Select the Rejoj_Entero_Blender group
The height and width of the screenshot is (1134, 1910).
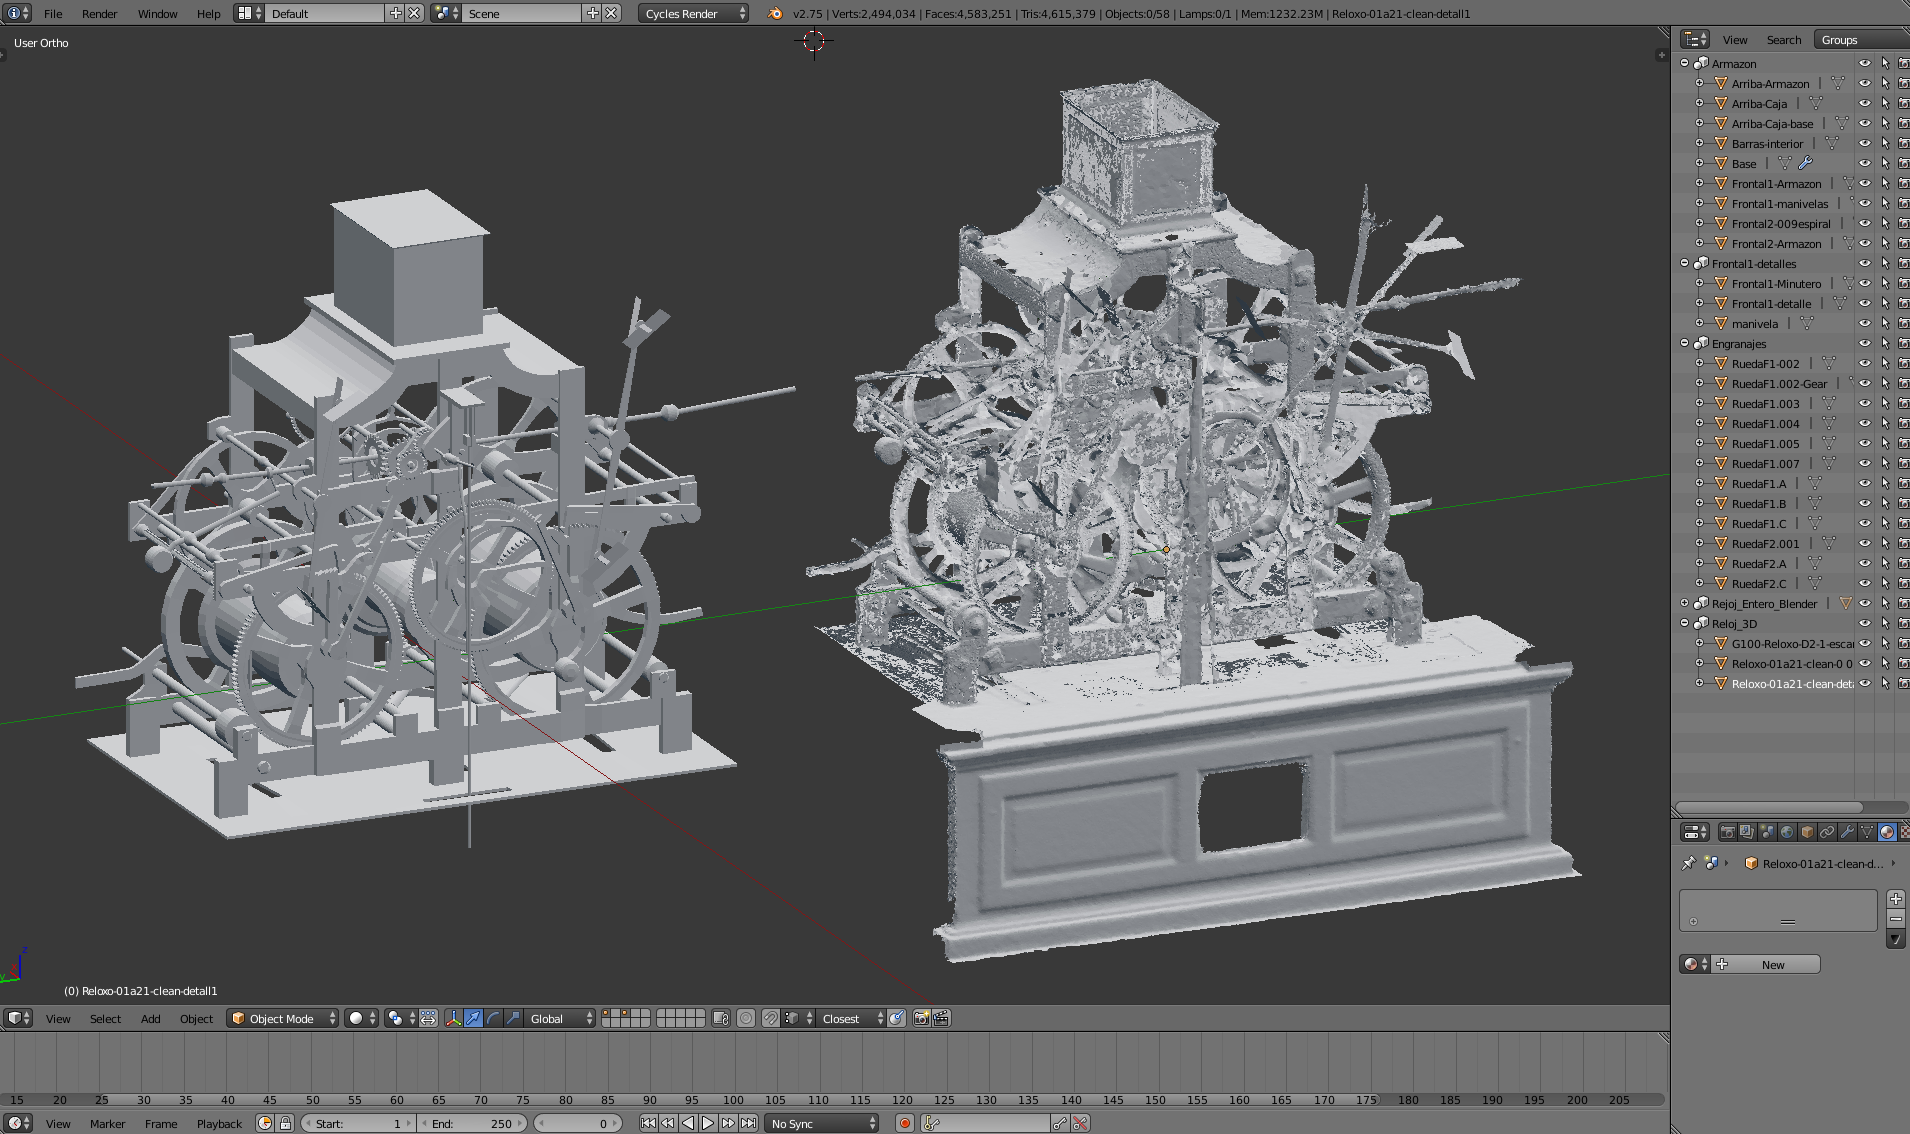pos(1764,603)
